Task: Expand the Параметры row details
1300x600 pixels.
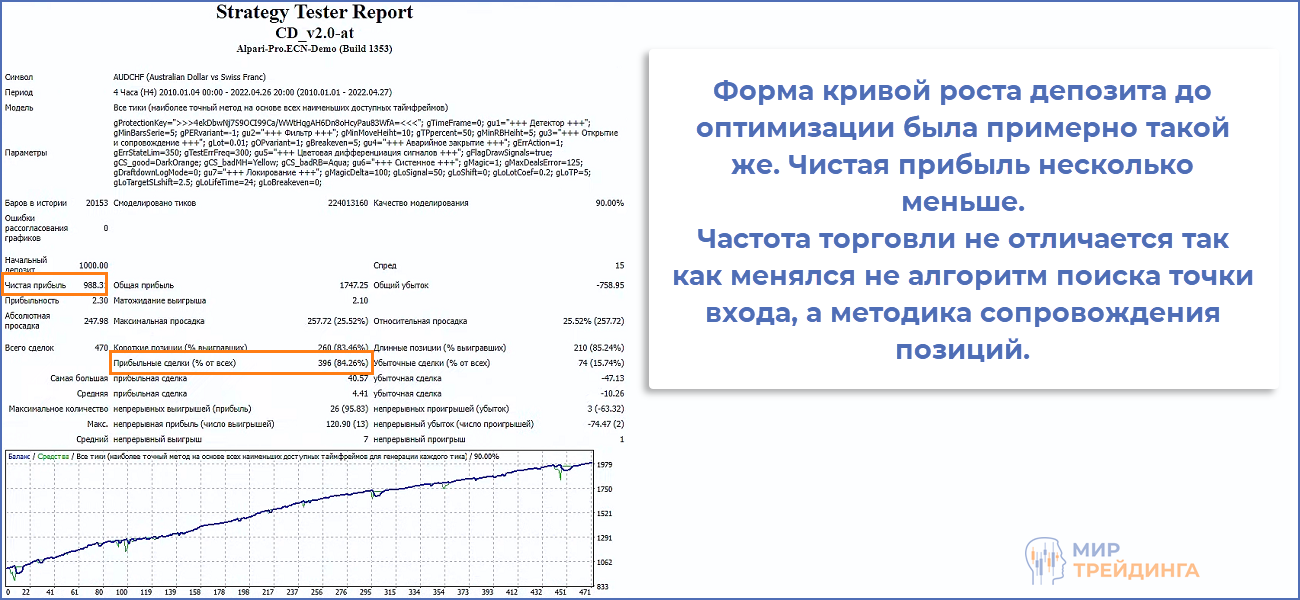Action: click(25, 154)
